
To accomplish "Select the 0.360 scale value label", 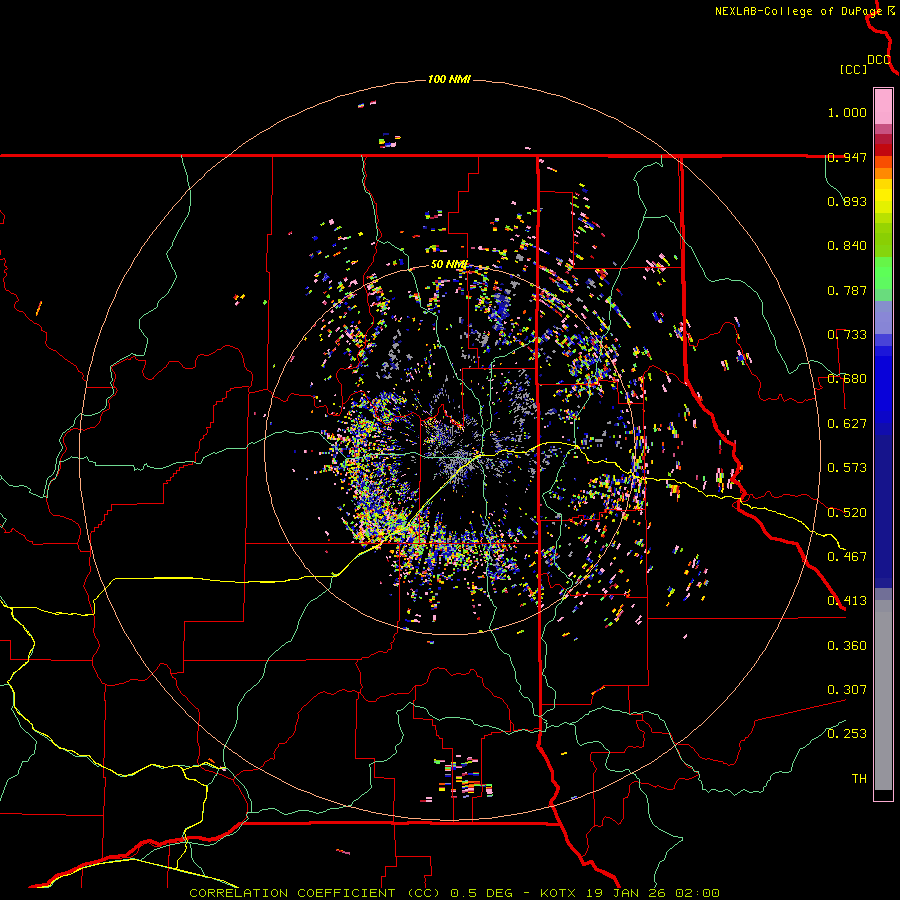I will click(x=847, y=646).
